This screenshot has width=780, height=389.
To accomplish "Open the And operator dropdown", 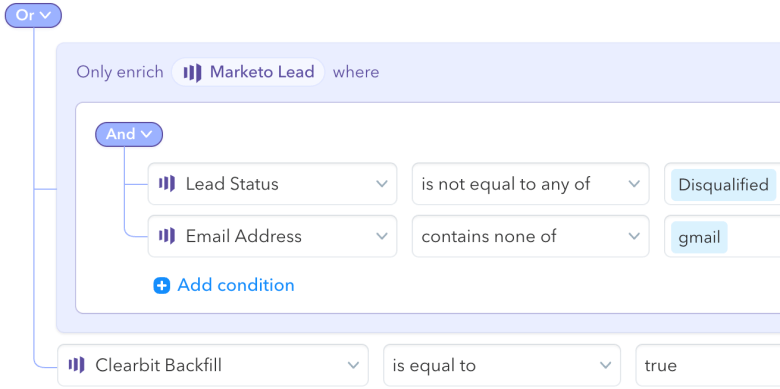I will click(x=129, y=134).
